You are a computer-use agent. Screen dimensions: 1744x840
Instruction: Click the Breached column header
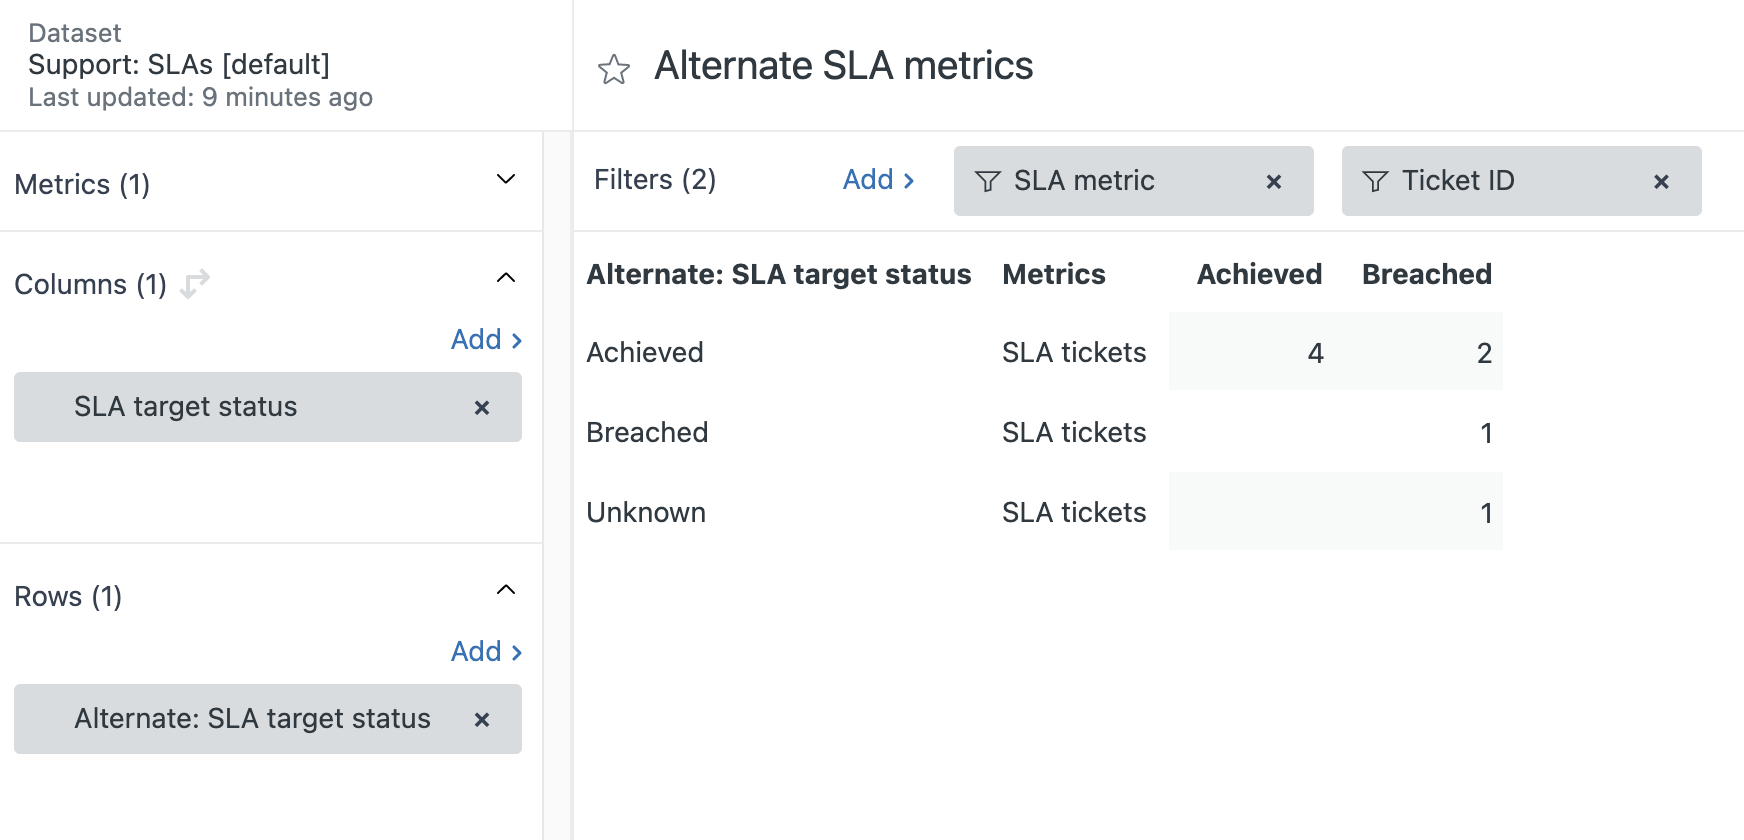coord(1426,274)
